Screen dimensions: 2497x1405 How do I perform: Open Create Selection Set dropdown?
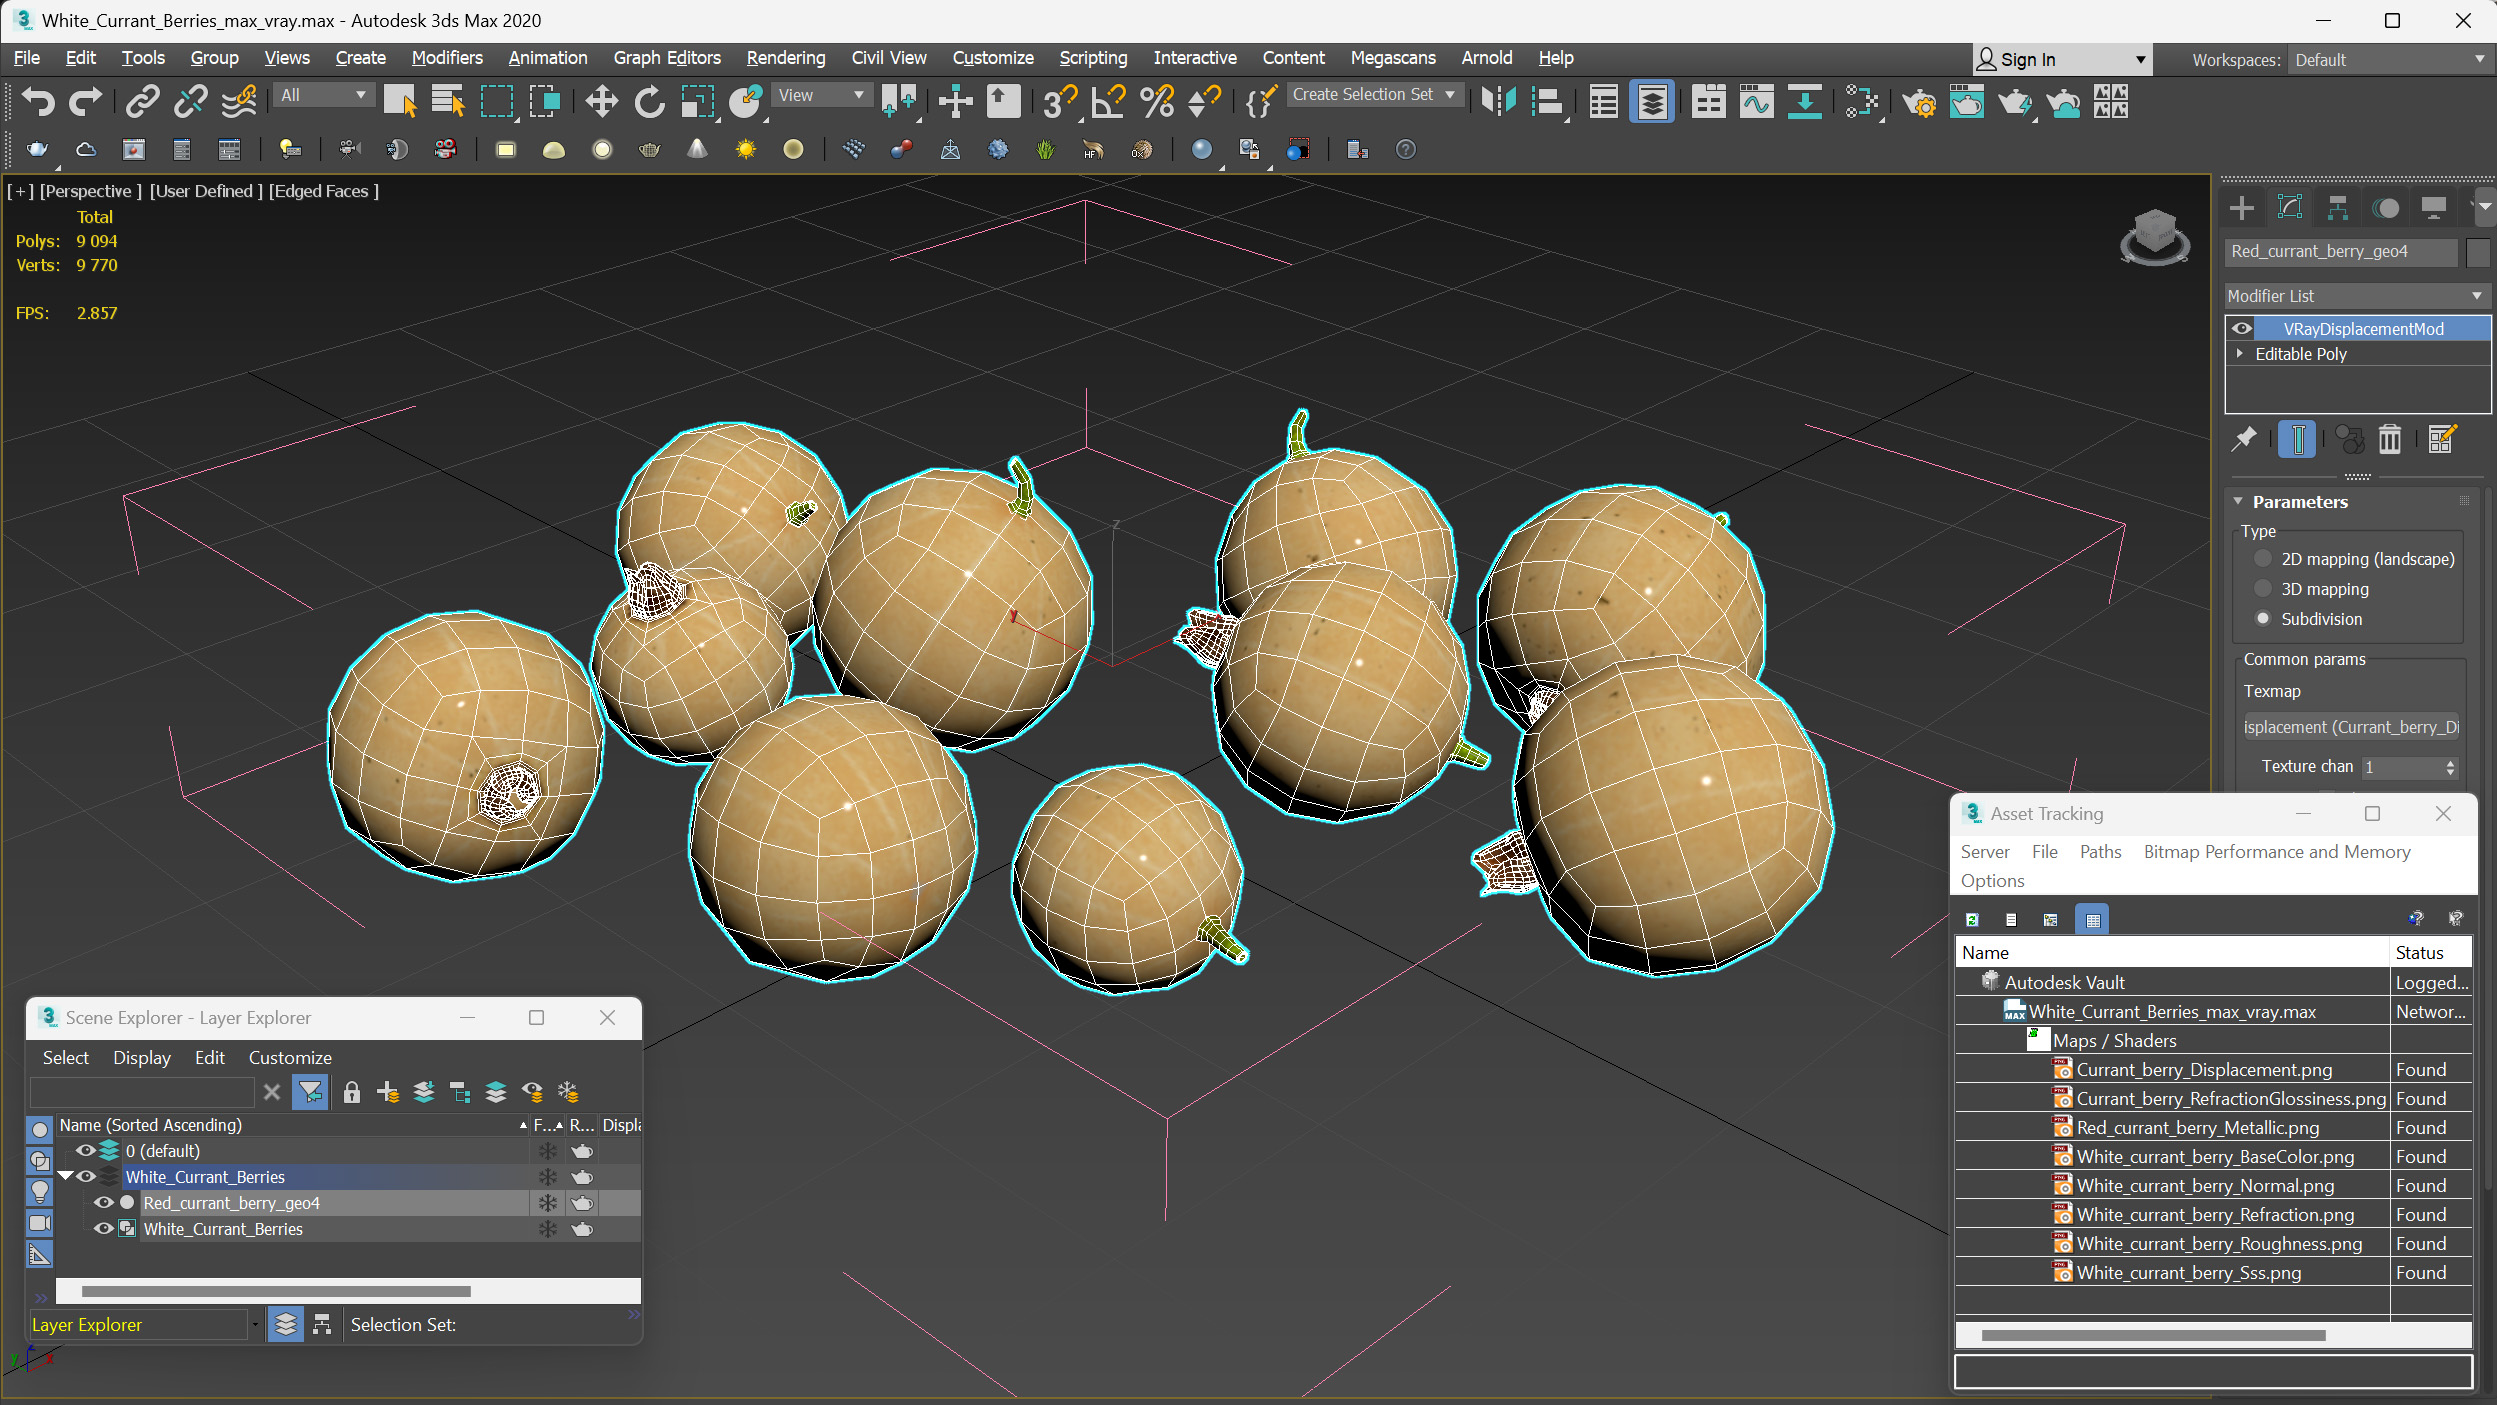coord(1375,94)
